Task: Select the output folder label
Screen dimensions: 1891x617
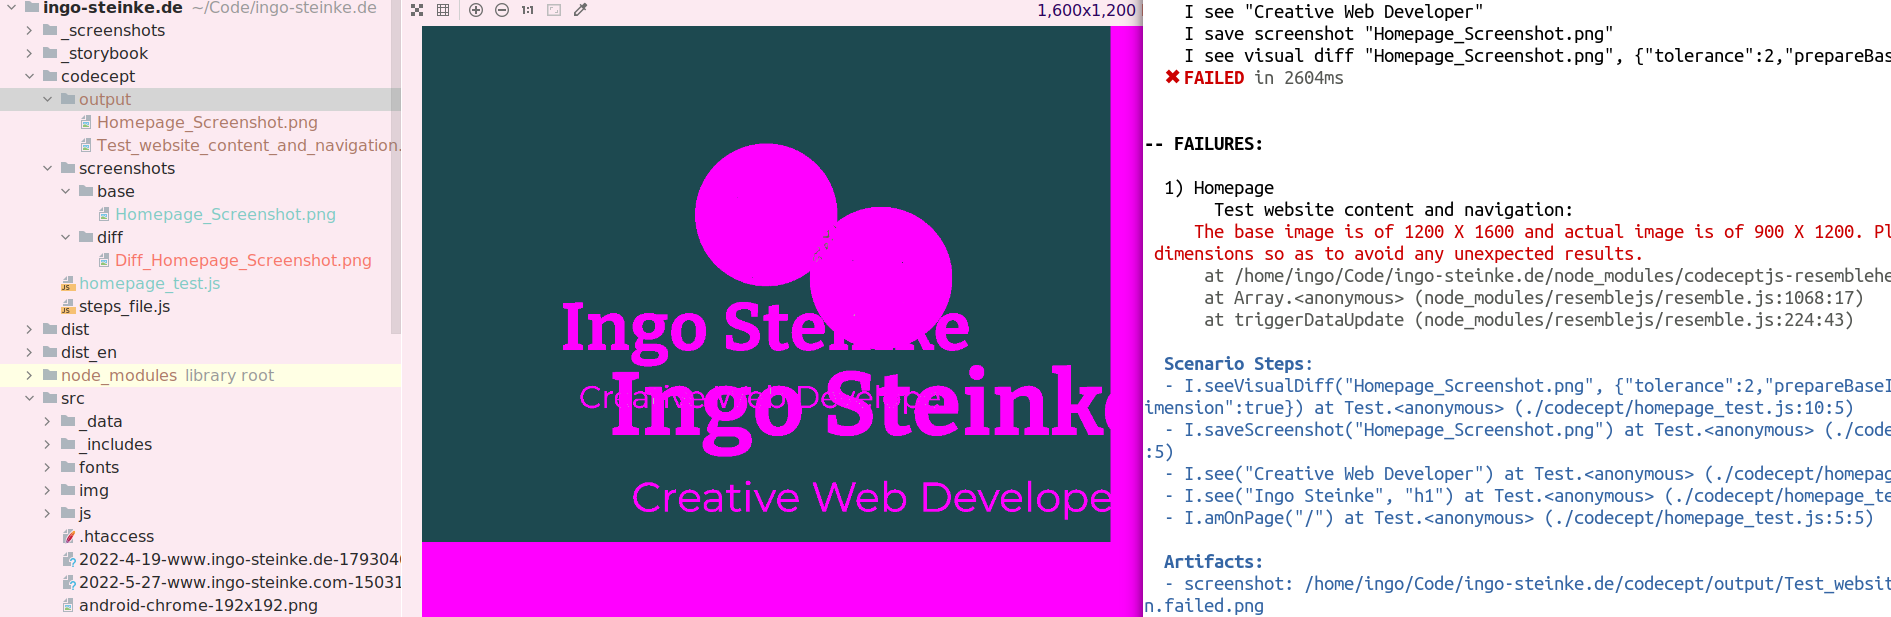Action: [105, 99]
